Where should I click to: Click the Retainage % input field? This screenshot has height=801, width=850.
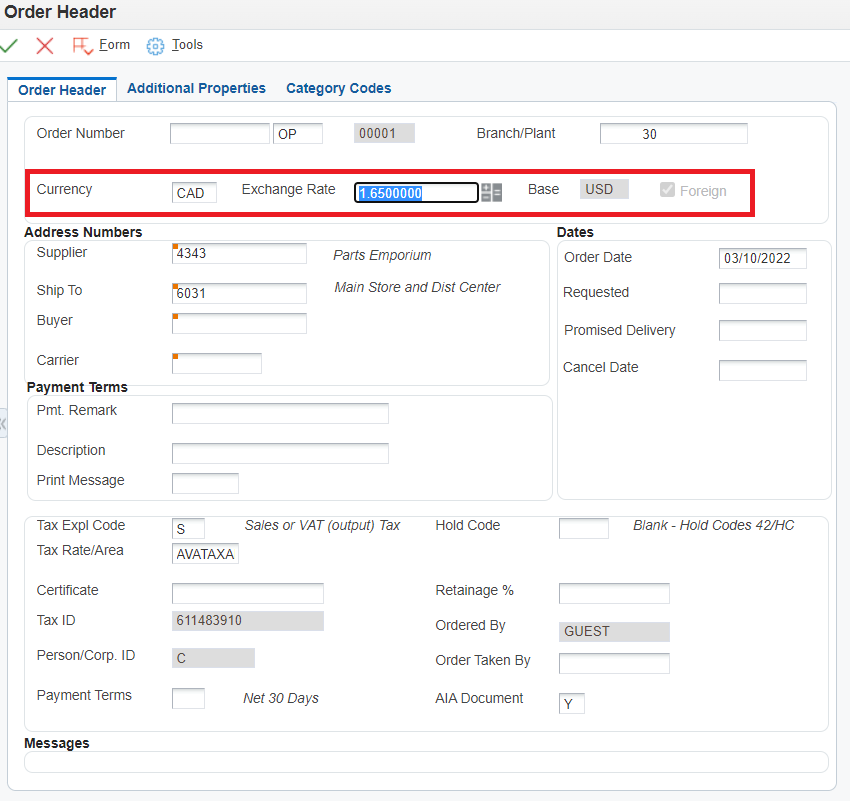pos(614,593)
